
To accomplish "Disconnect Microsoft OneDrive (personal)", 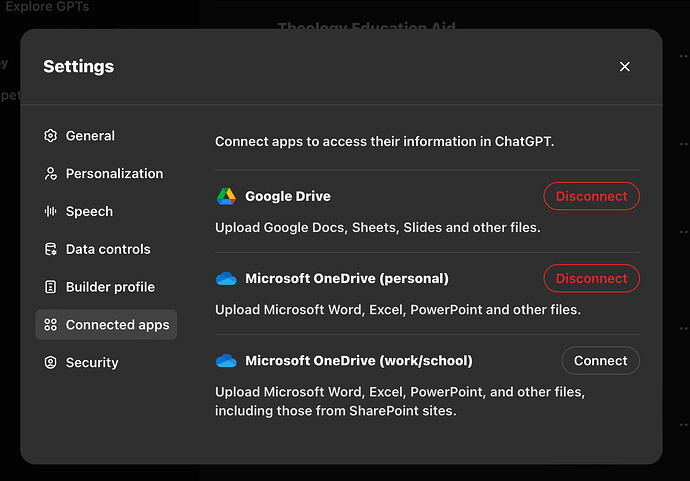I will 591,279.
